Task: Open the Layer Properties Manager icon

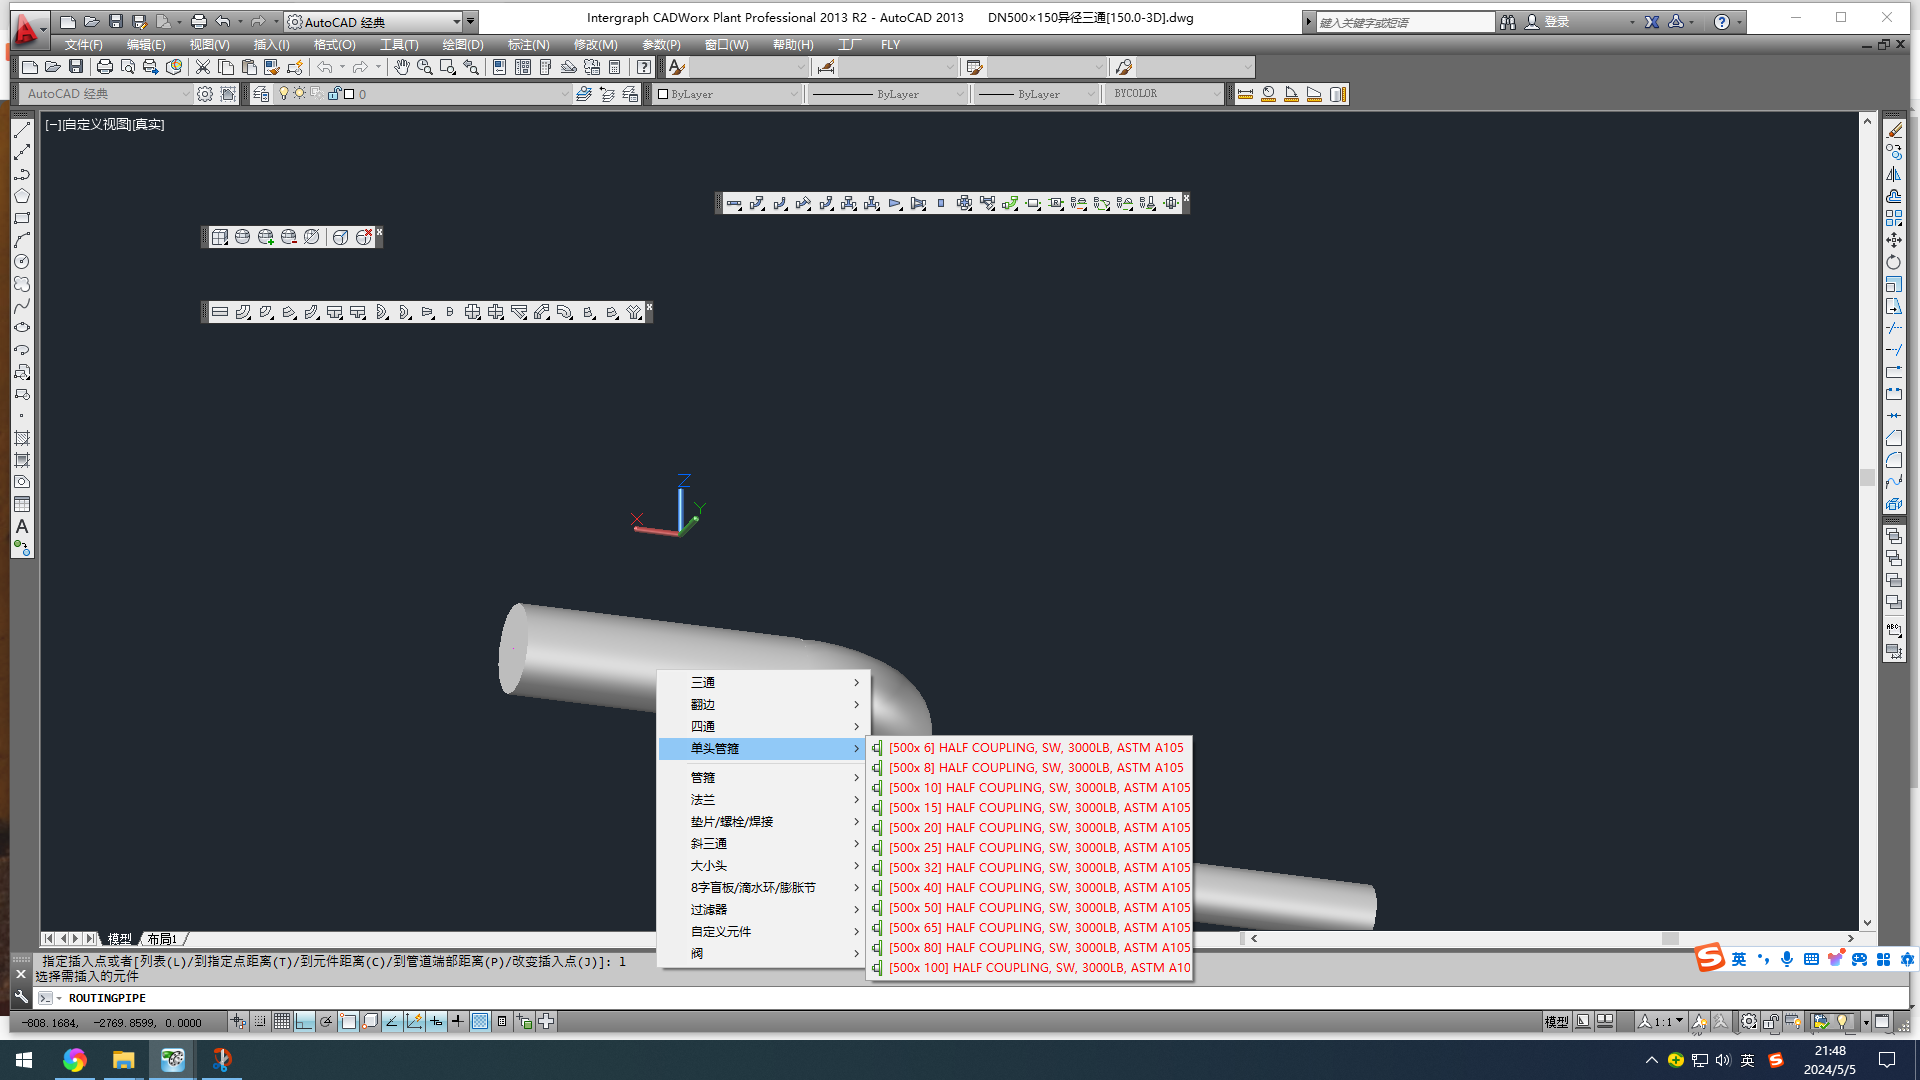Action: click(261, 94)
